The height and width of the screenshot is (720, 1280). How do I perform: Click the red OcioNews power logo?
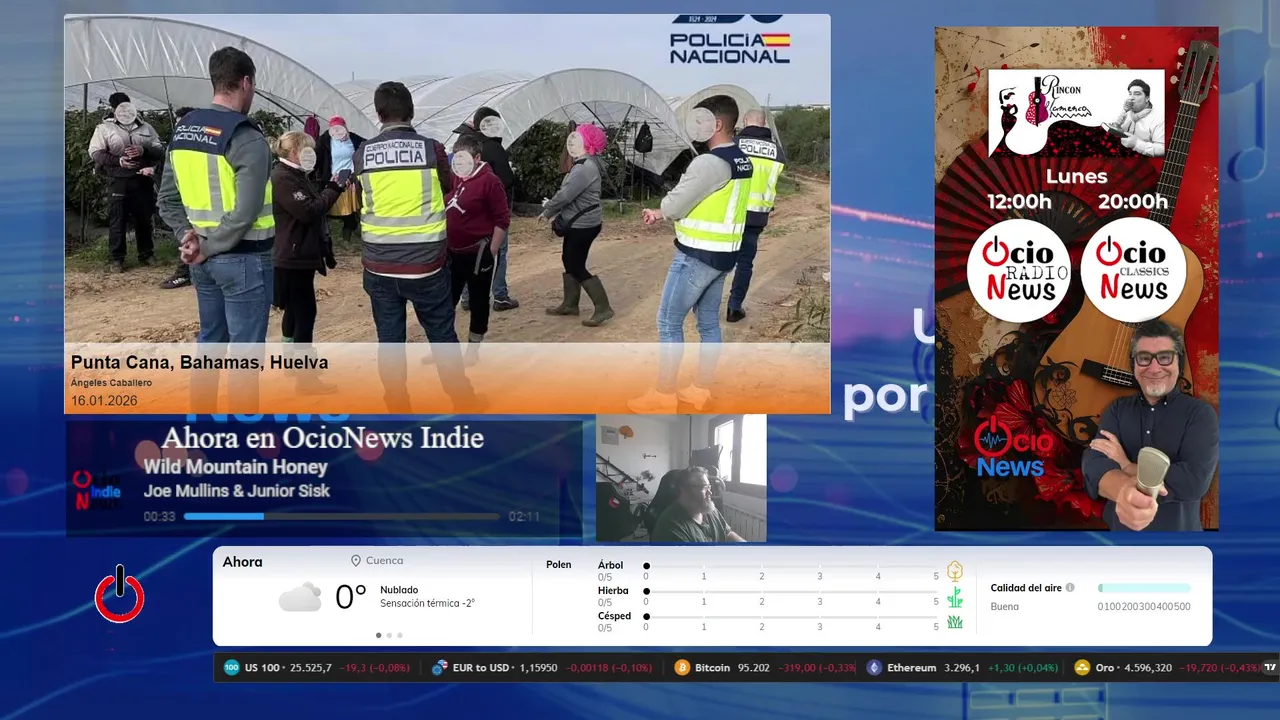click(119, 595)
